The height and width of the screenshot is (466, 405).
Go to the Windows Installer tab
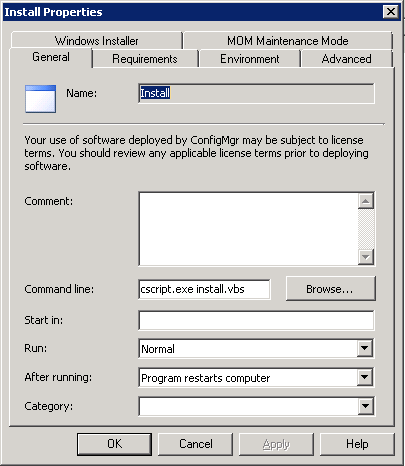tap(97, 41)
